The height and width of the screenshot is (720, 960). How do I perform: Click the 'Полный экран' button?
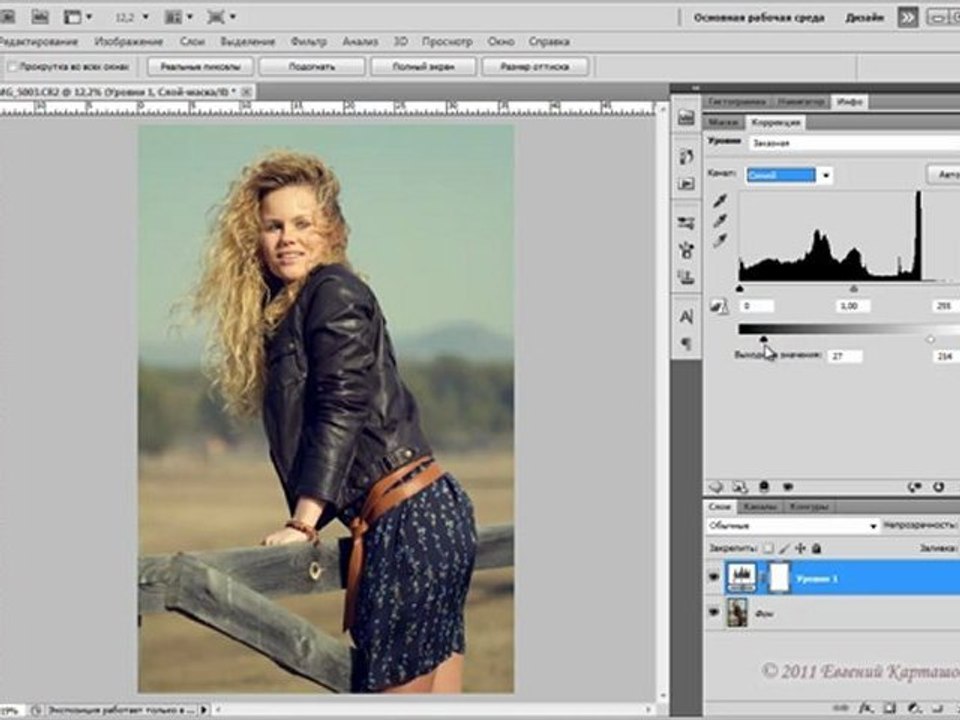pyautogui.click(x=423, y=66)
